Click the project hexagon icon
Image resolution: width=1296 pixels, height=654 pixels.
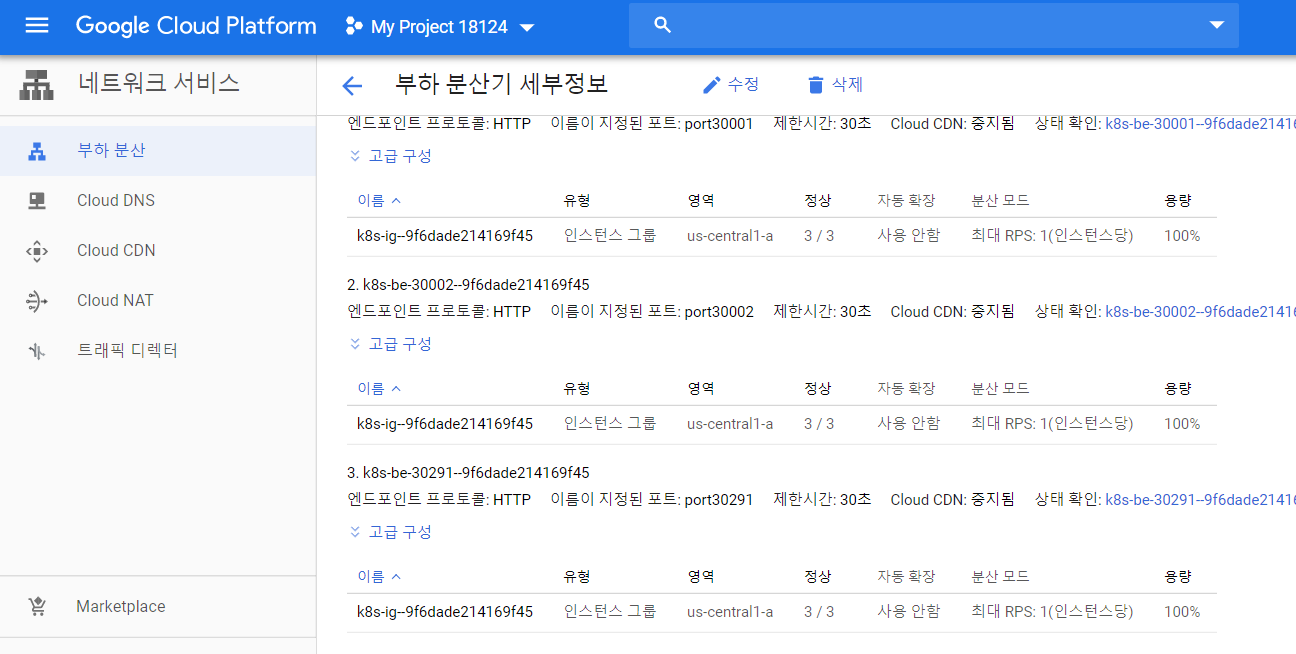tap(353, 27)
